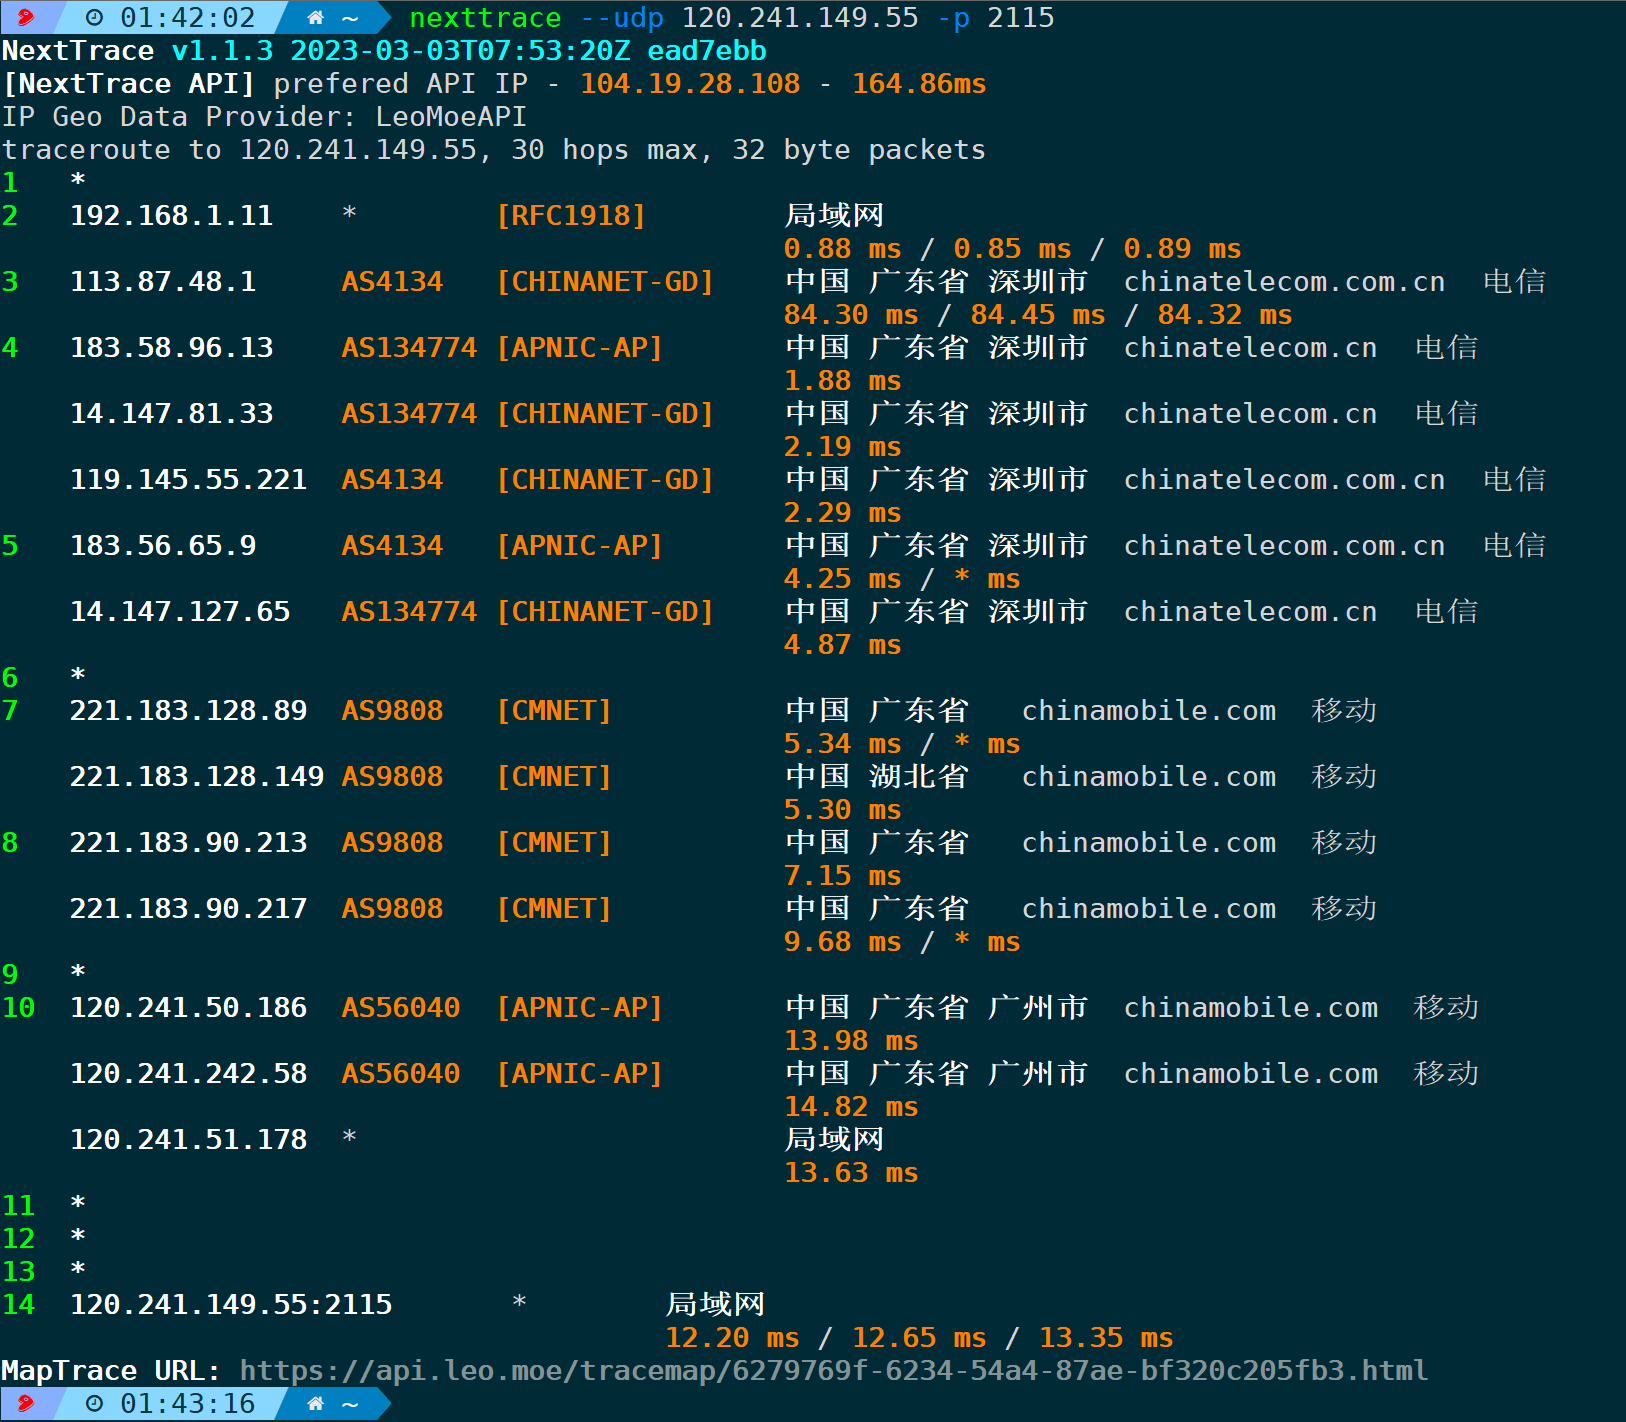The image size is (1626, 1422).
Task: Click the home icon in the bottom prompt
Action: coord(316,1404)
